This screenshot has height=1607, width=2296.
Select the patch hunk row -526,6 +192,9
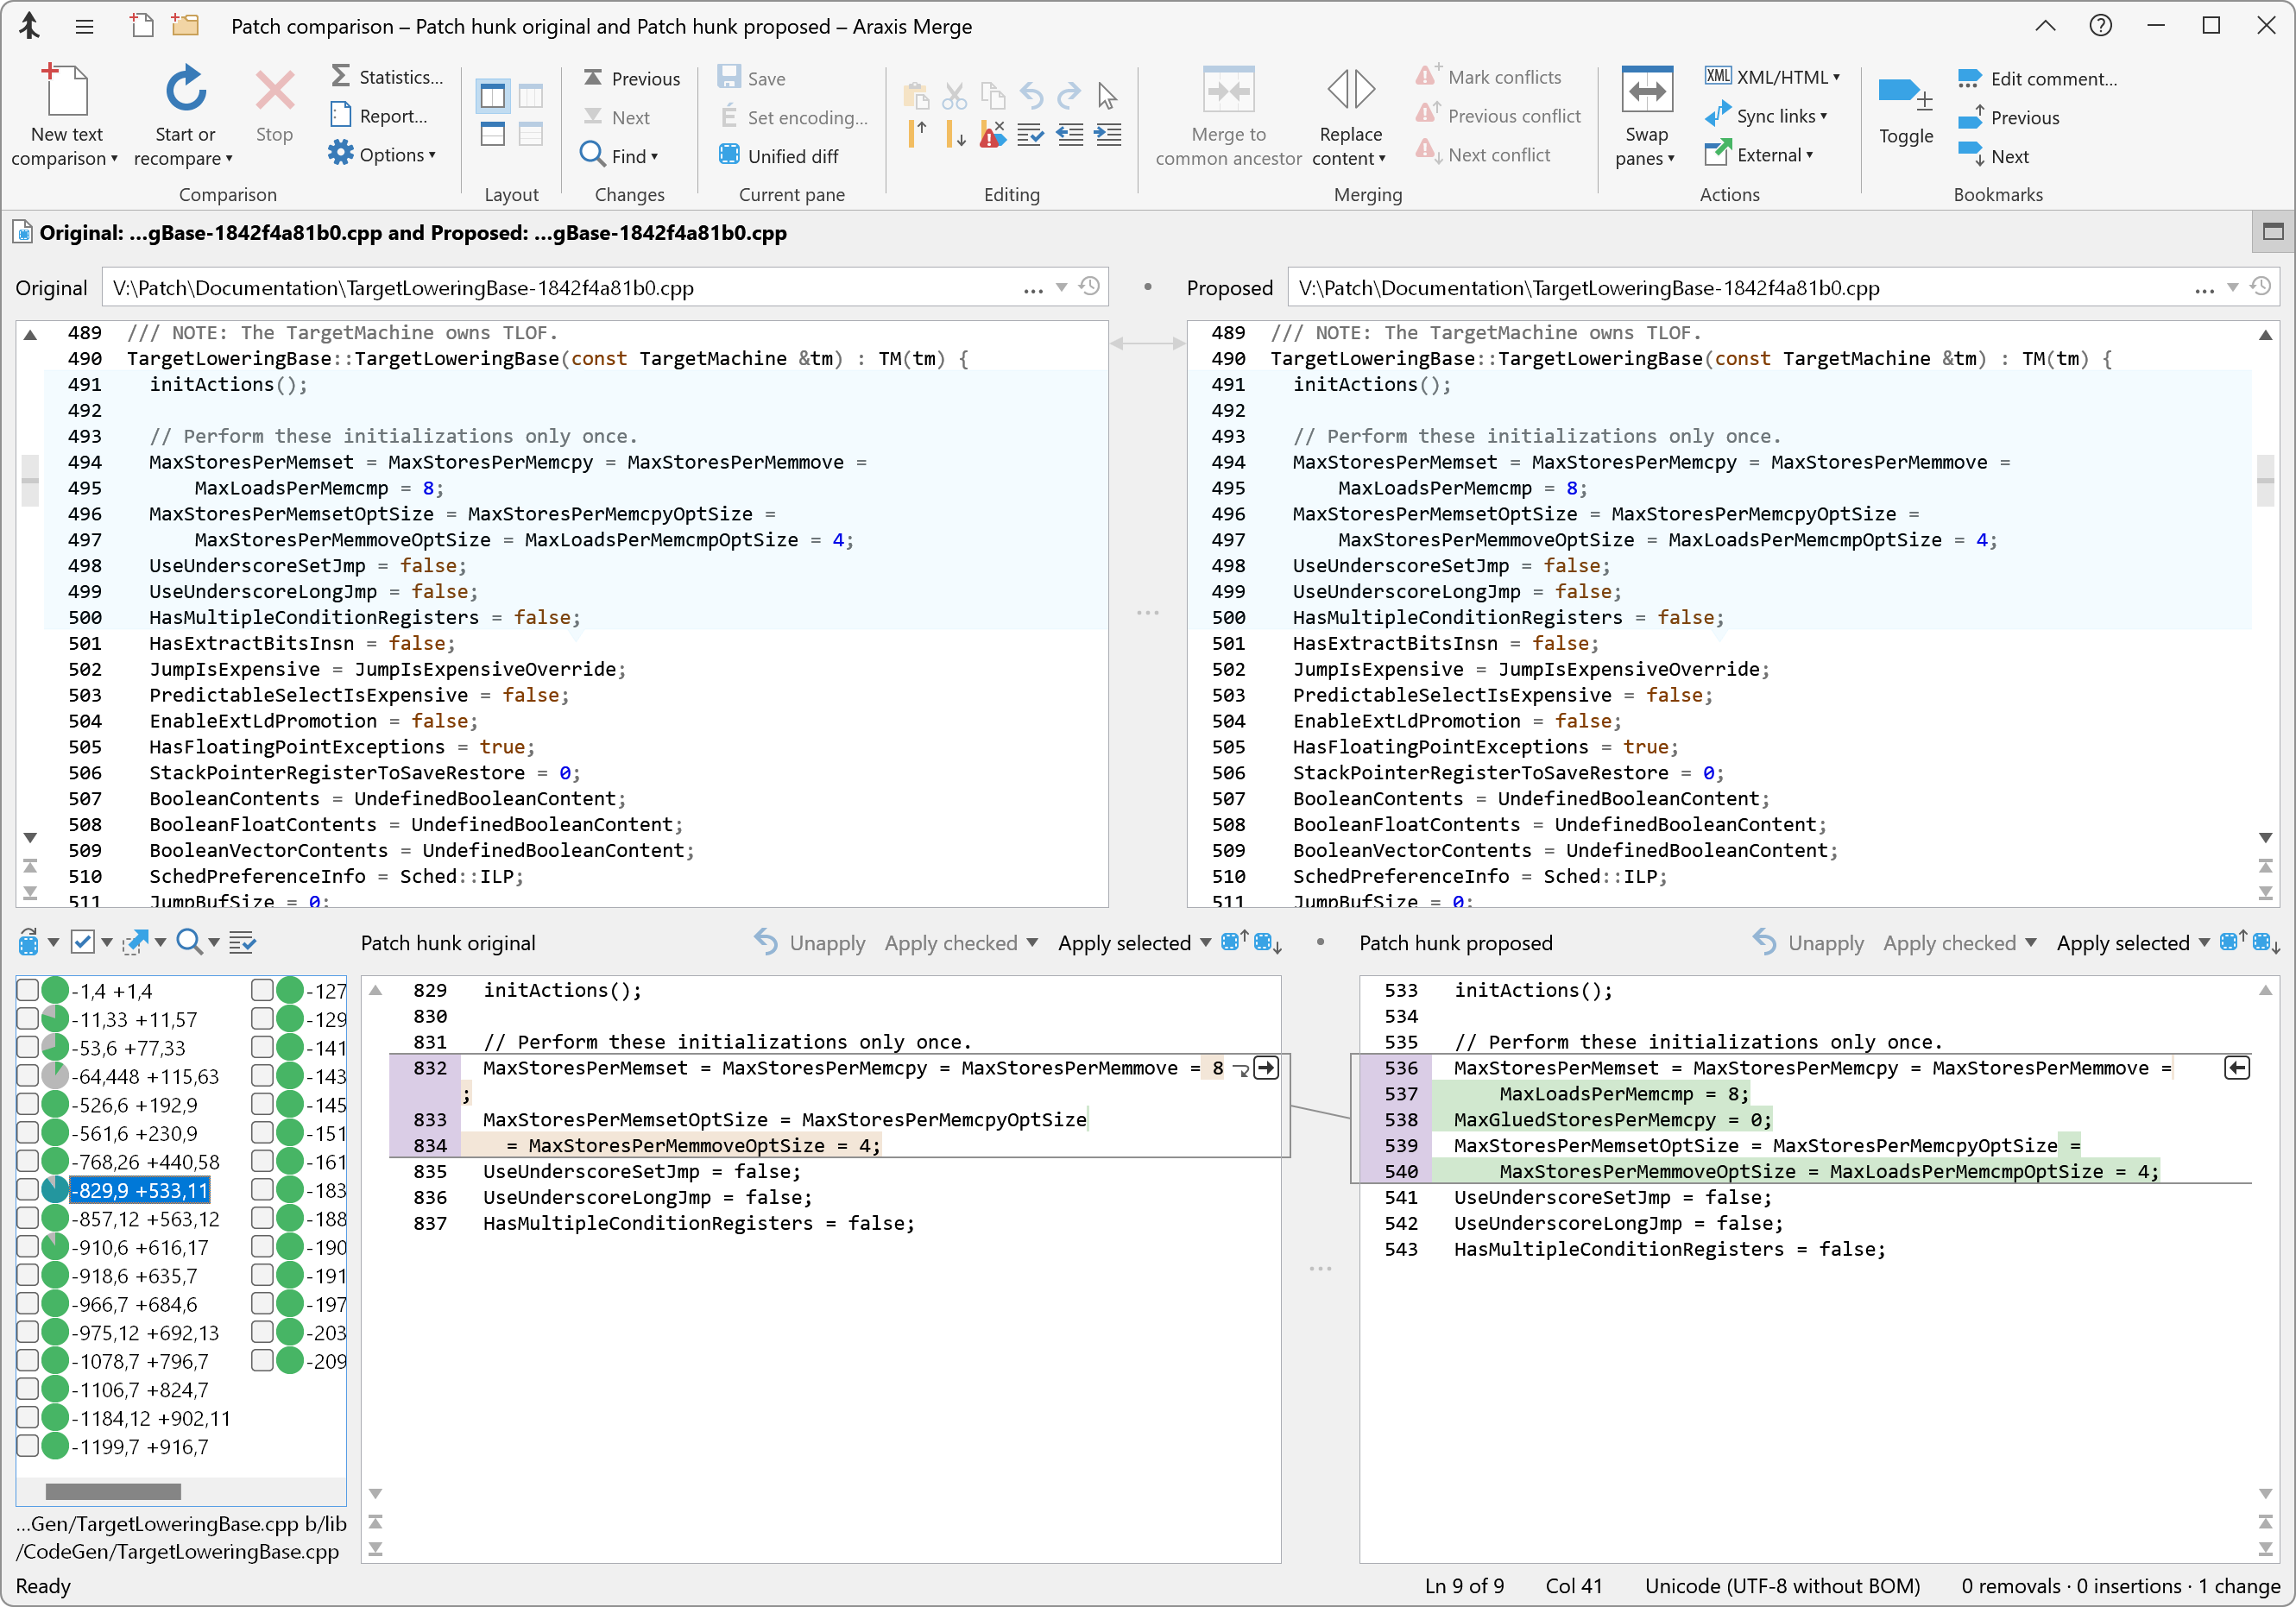[x=140, y=1108]
